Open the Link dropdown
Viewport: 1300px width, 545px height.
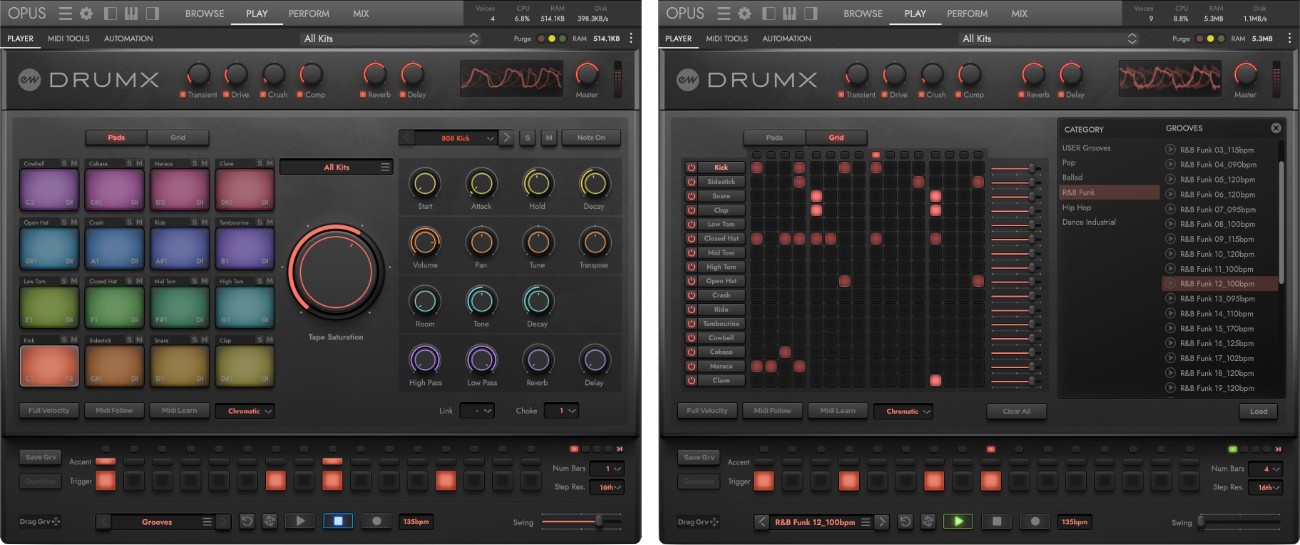(x=477, y=411)
